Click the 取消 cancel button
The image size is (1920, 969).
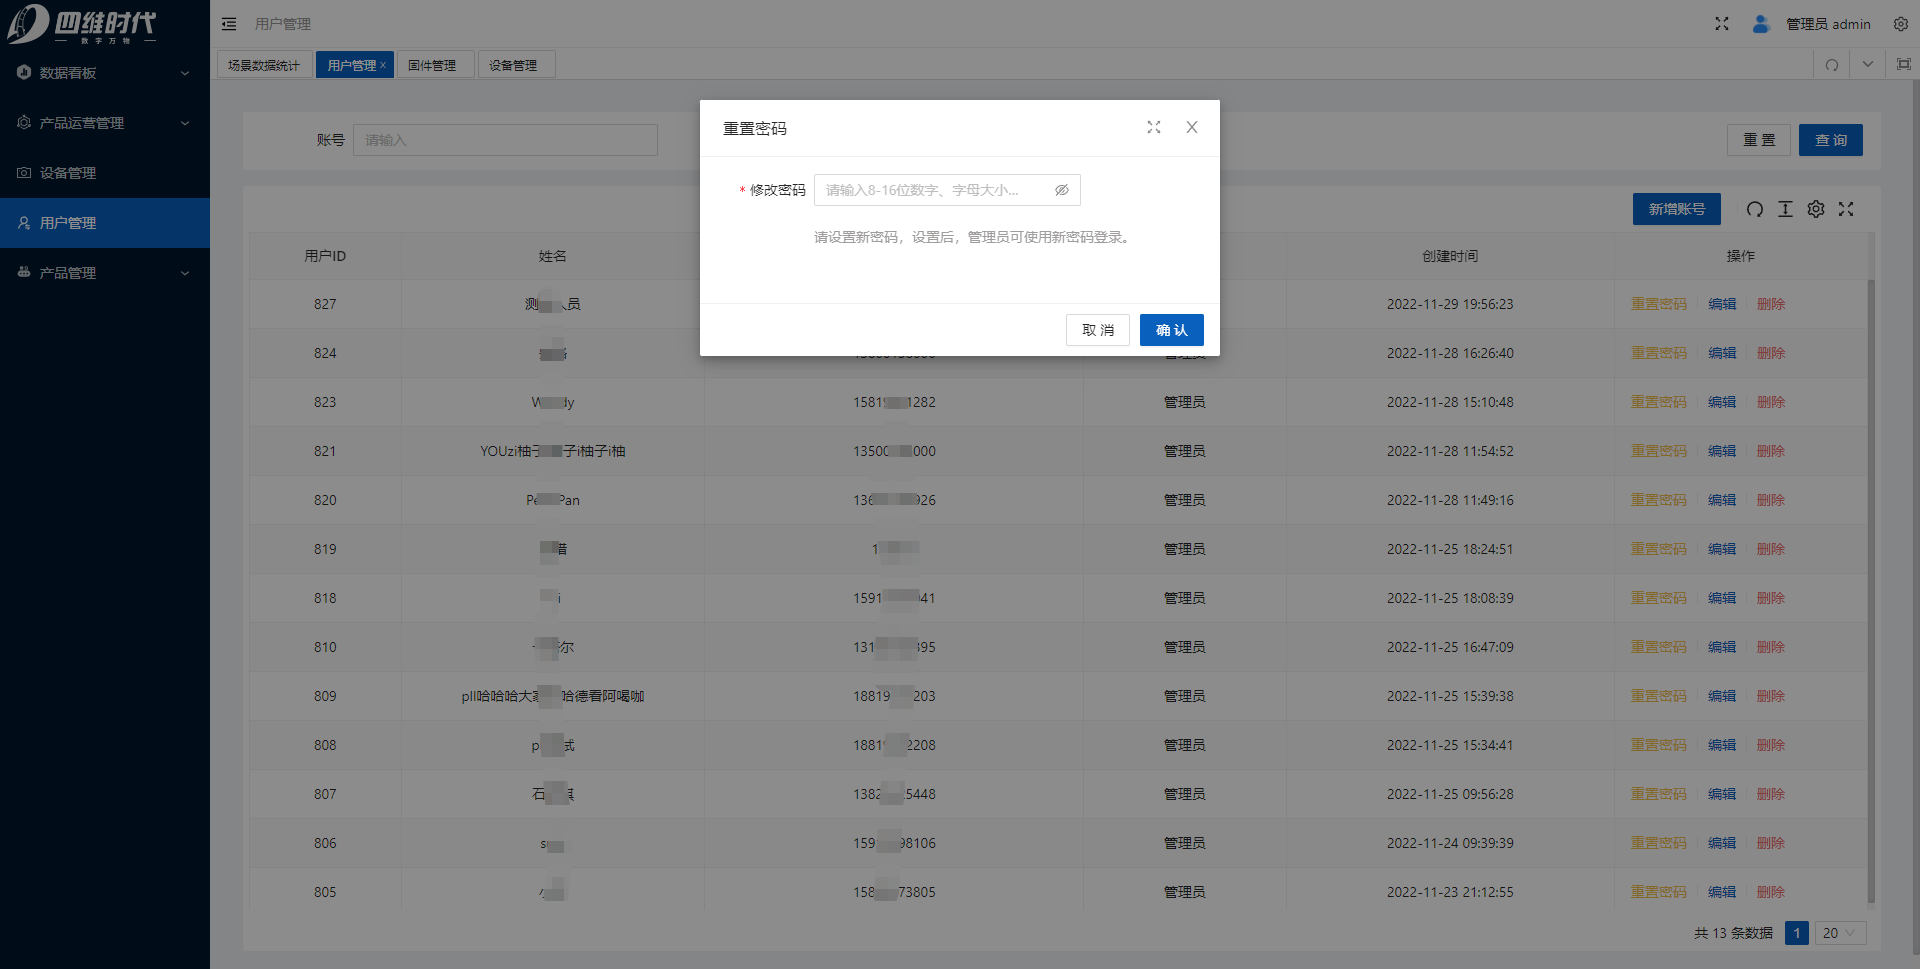coord(1097,330)
